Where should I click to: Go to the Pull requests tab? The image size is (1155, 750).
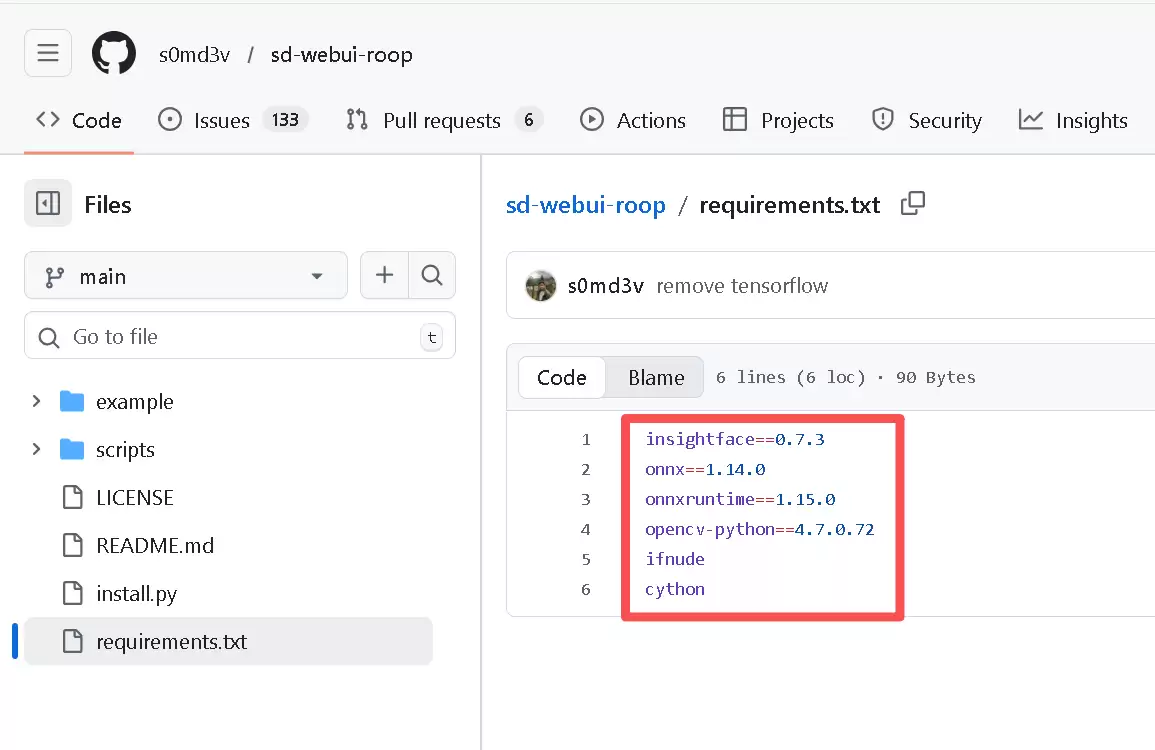pyautogui.click(x=442, y=120)
